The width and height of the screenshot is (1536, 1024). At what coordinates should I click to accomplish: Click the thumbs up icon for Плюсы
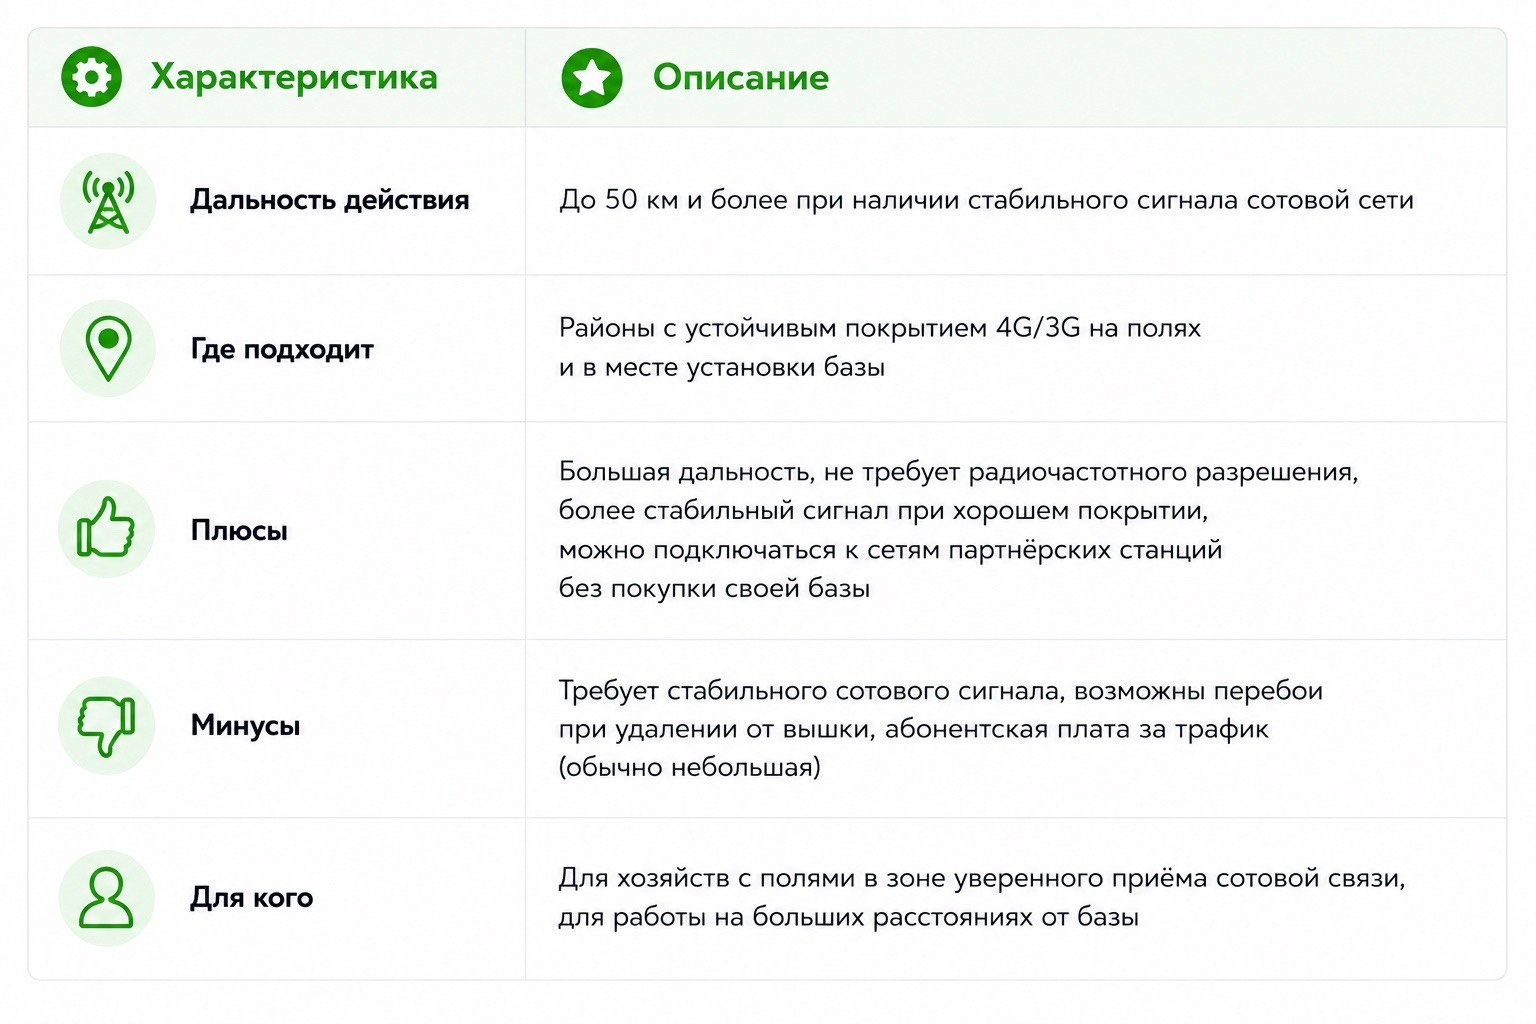coord(107,529)
